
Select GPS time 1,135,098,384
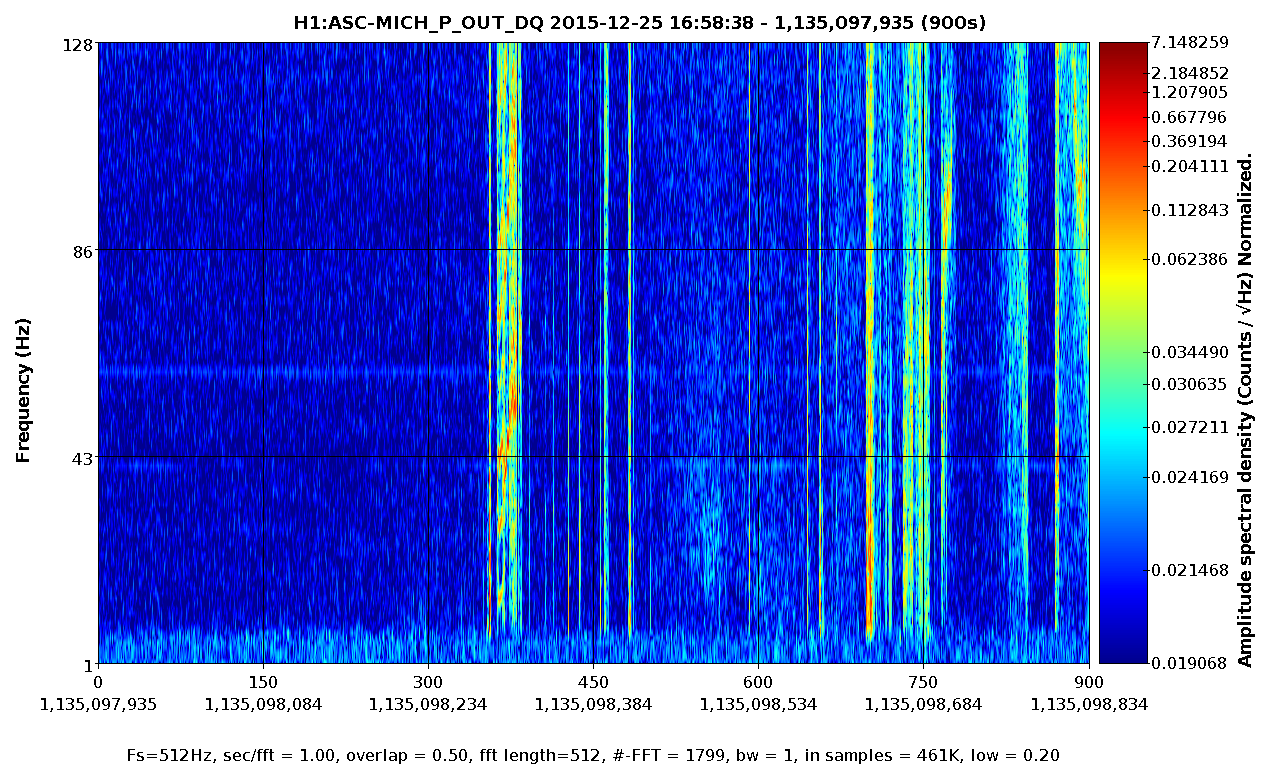(x=593, y=704)
